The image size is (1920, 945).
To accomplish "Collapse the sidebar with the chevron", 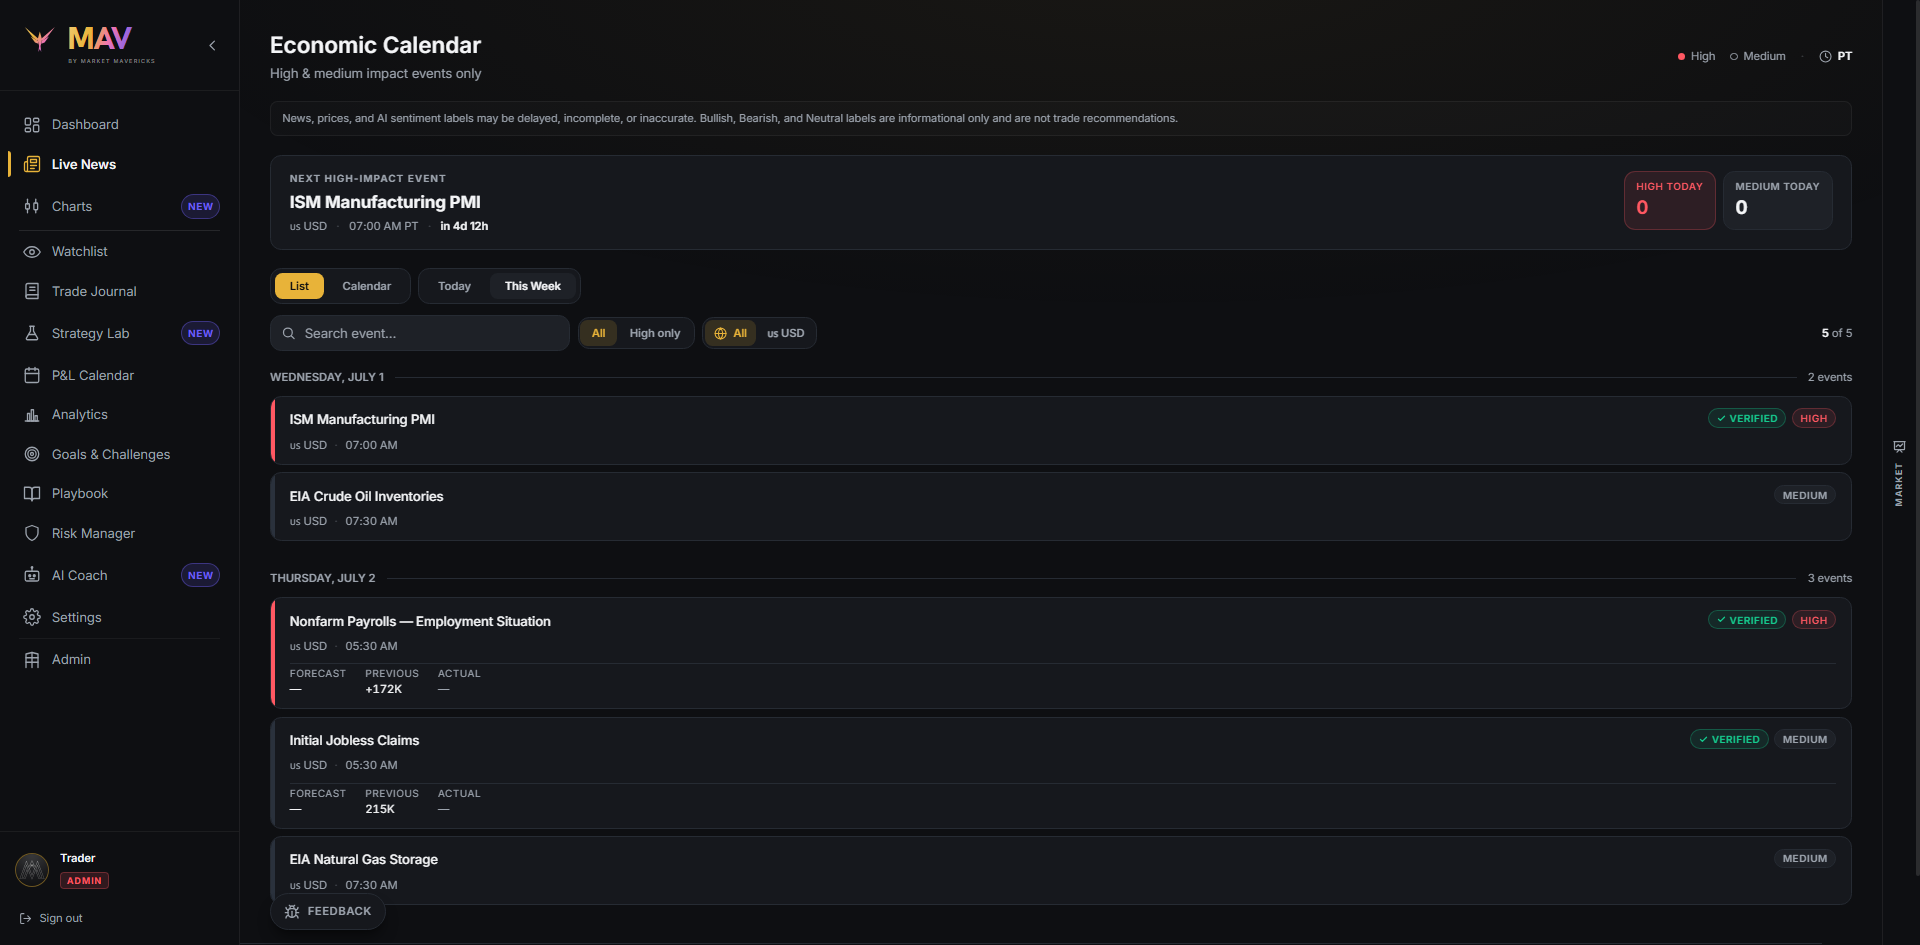I will [x=212, y=46].
